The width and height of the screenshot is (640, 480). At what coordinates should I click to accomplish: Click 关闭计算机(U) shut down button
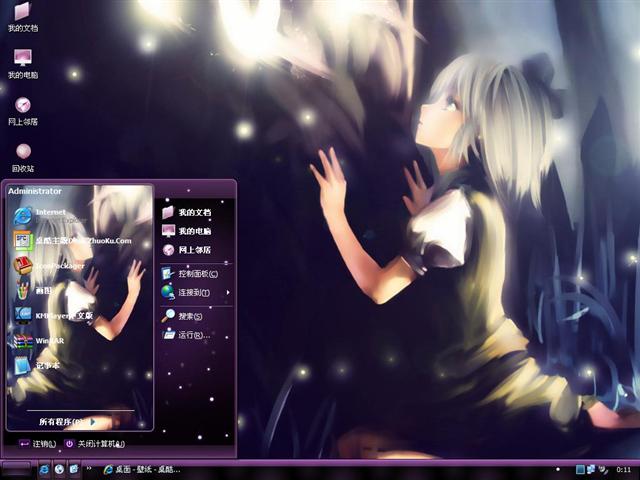[x=95, y=444]
